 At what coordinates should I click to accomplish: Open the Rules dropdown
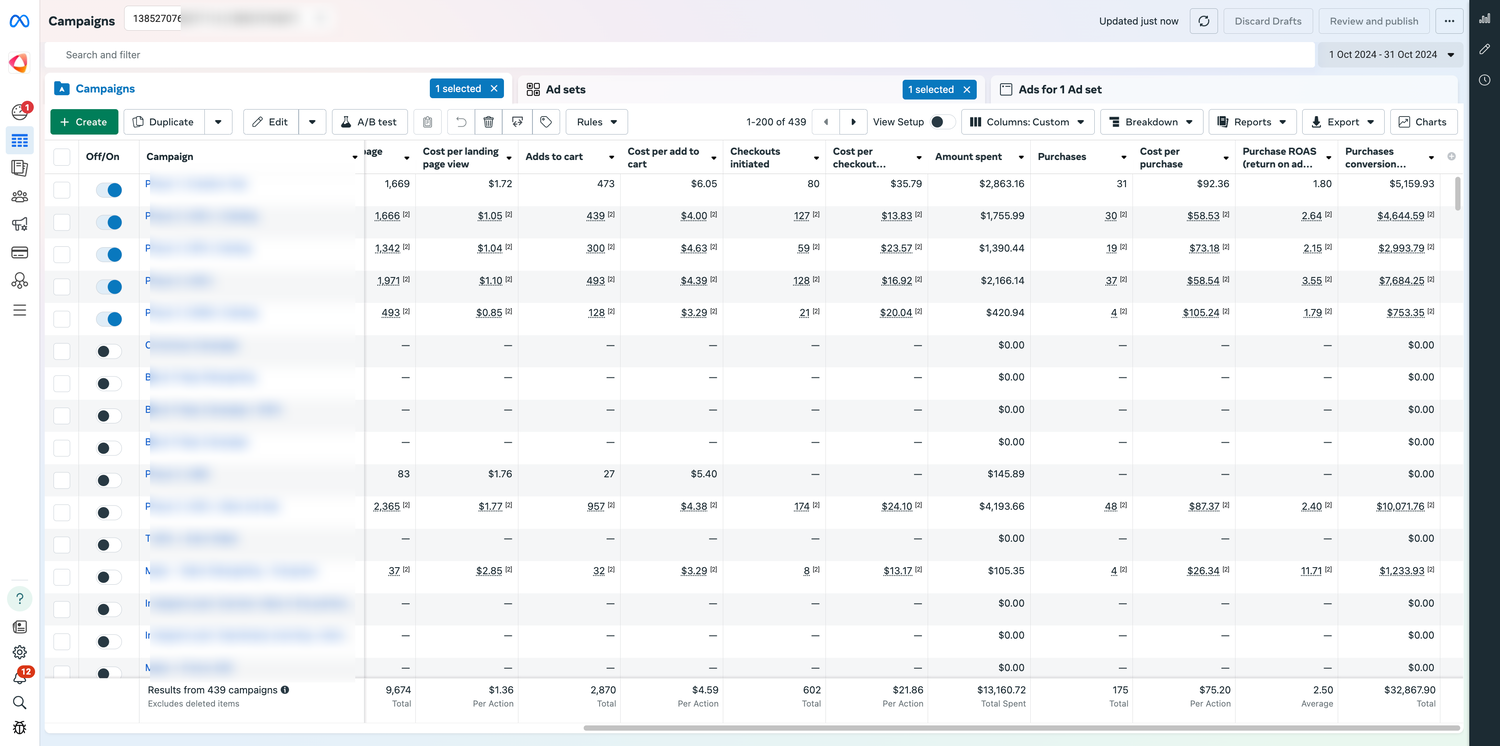click(x=597, y=122)
